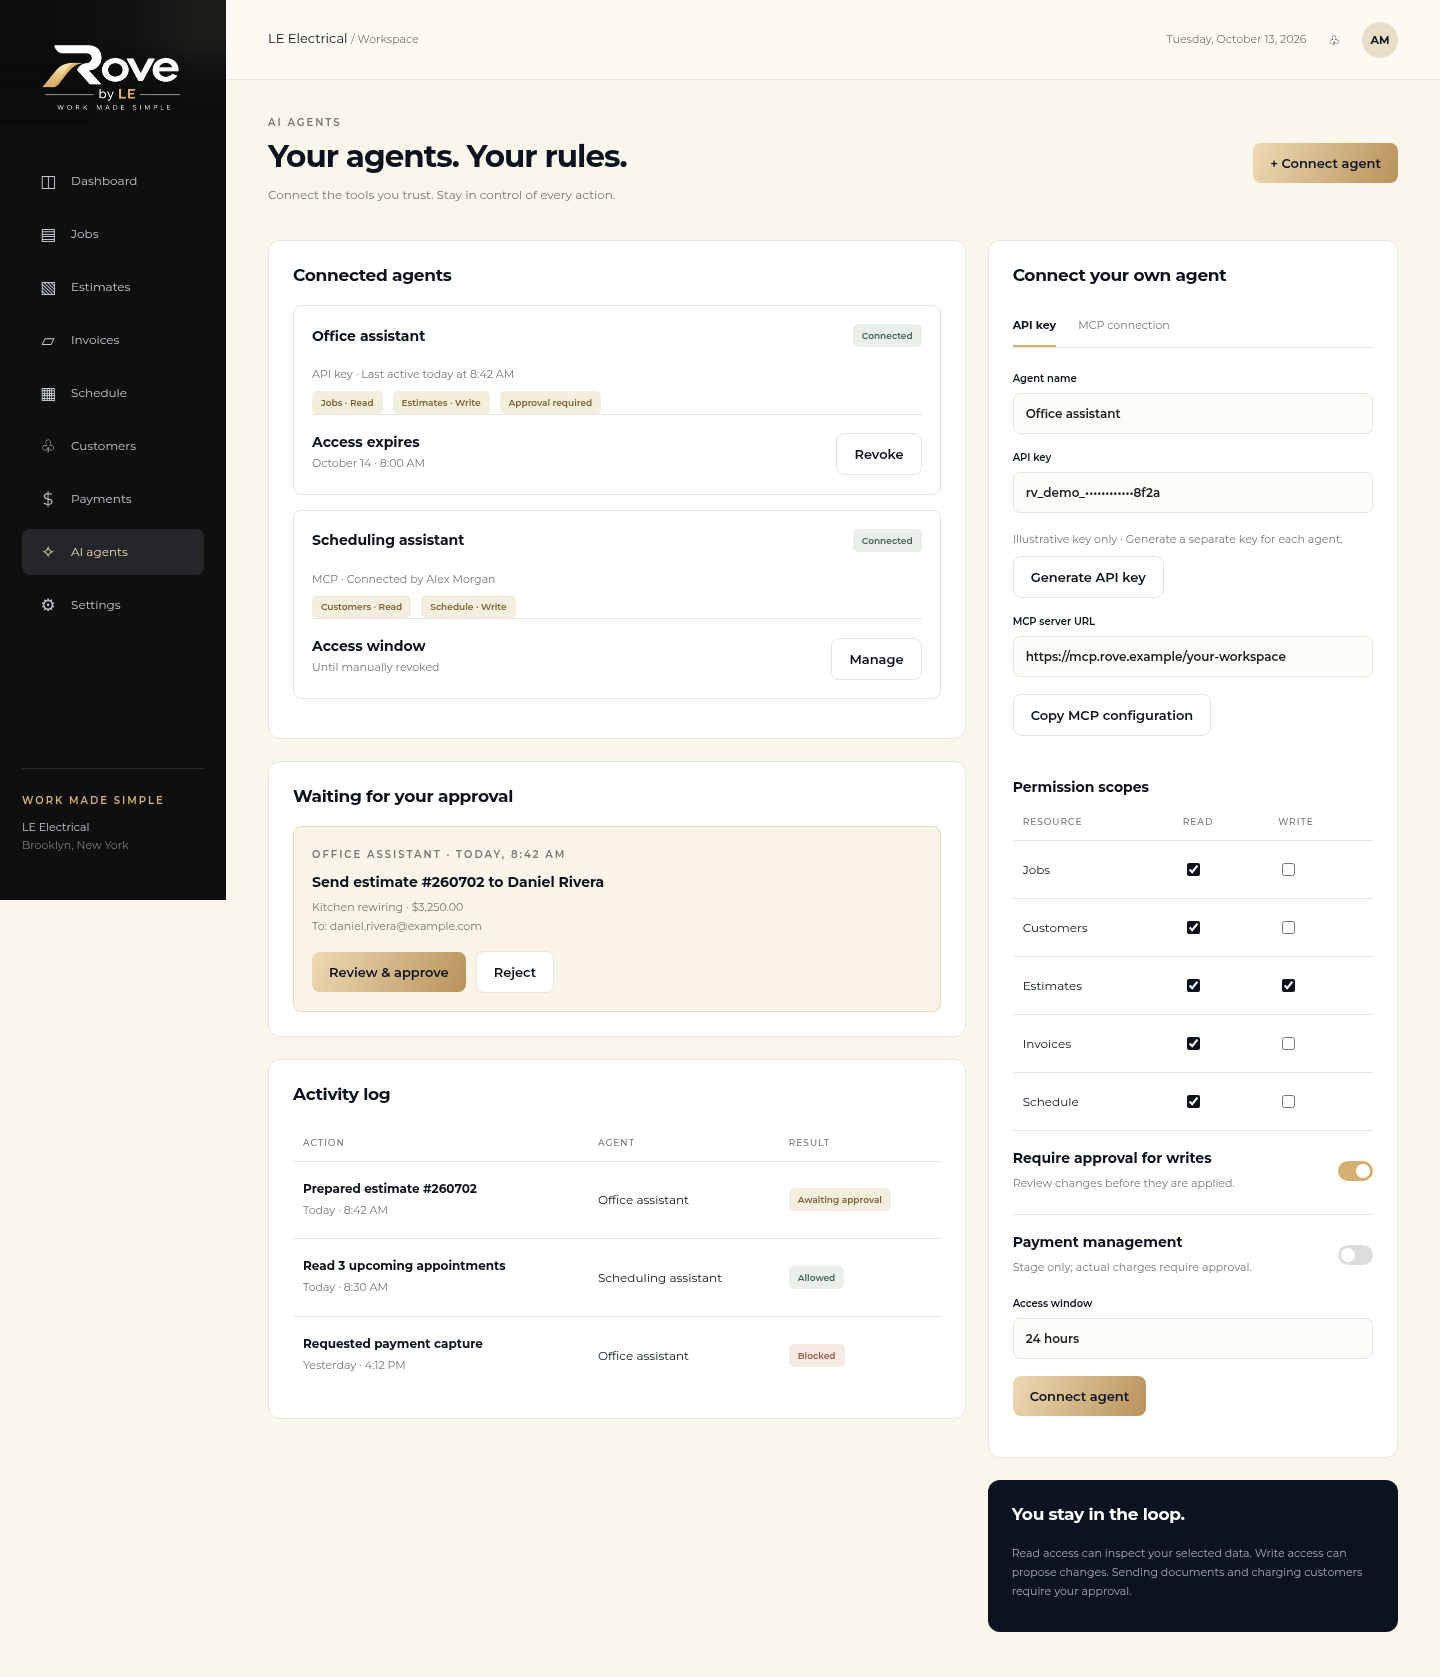This screenshot has height=1677, width=1440.
Task: Click the Invoices icon in sidebar
Action: click(48, 341)
